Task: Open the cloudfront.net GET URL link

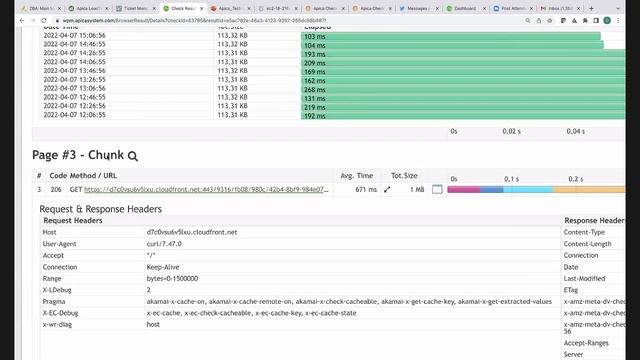Action: [206, 189]
